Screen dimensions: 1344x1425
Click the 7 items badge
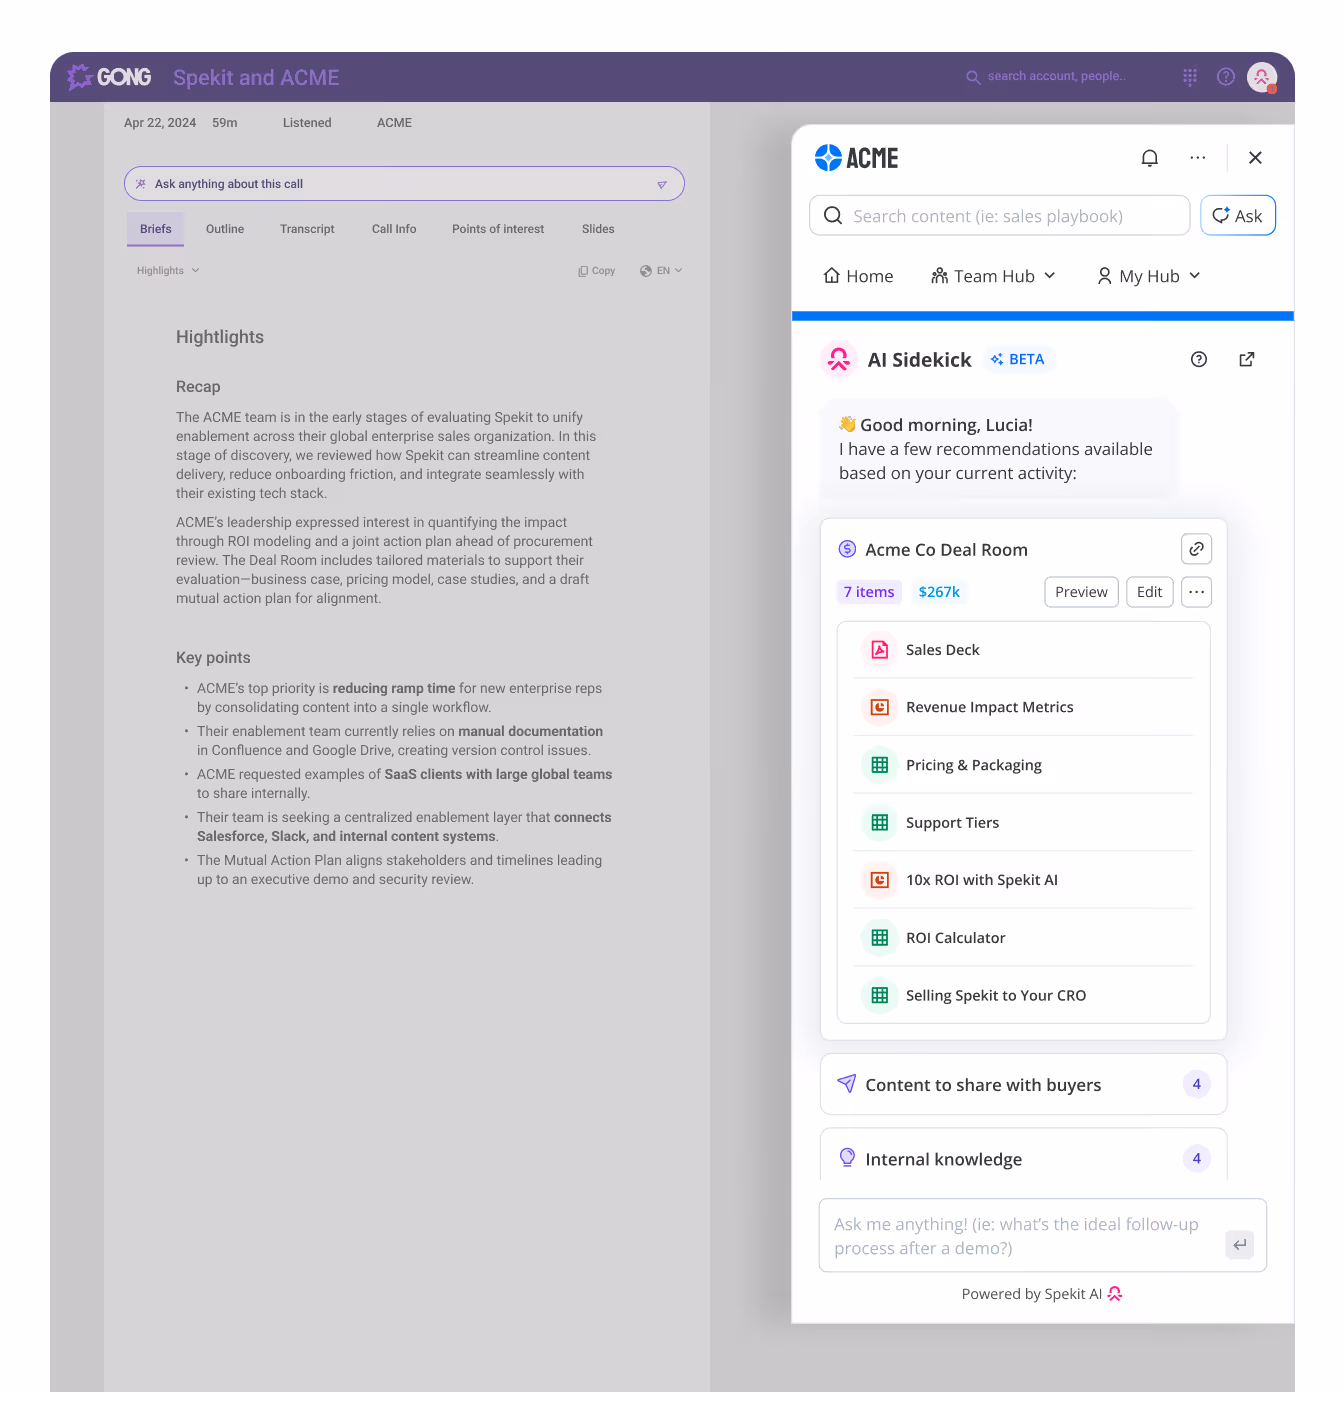pos(869,592)
